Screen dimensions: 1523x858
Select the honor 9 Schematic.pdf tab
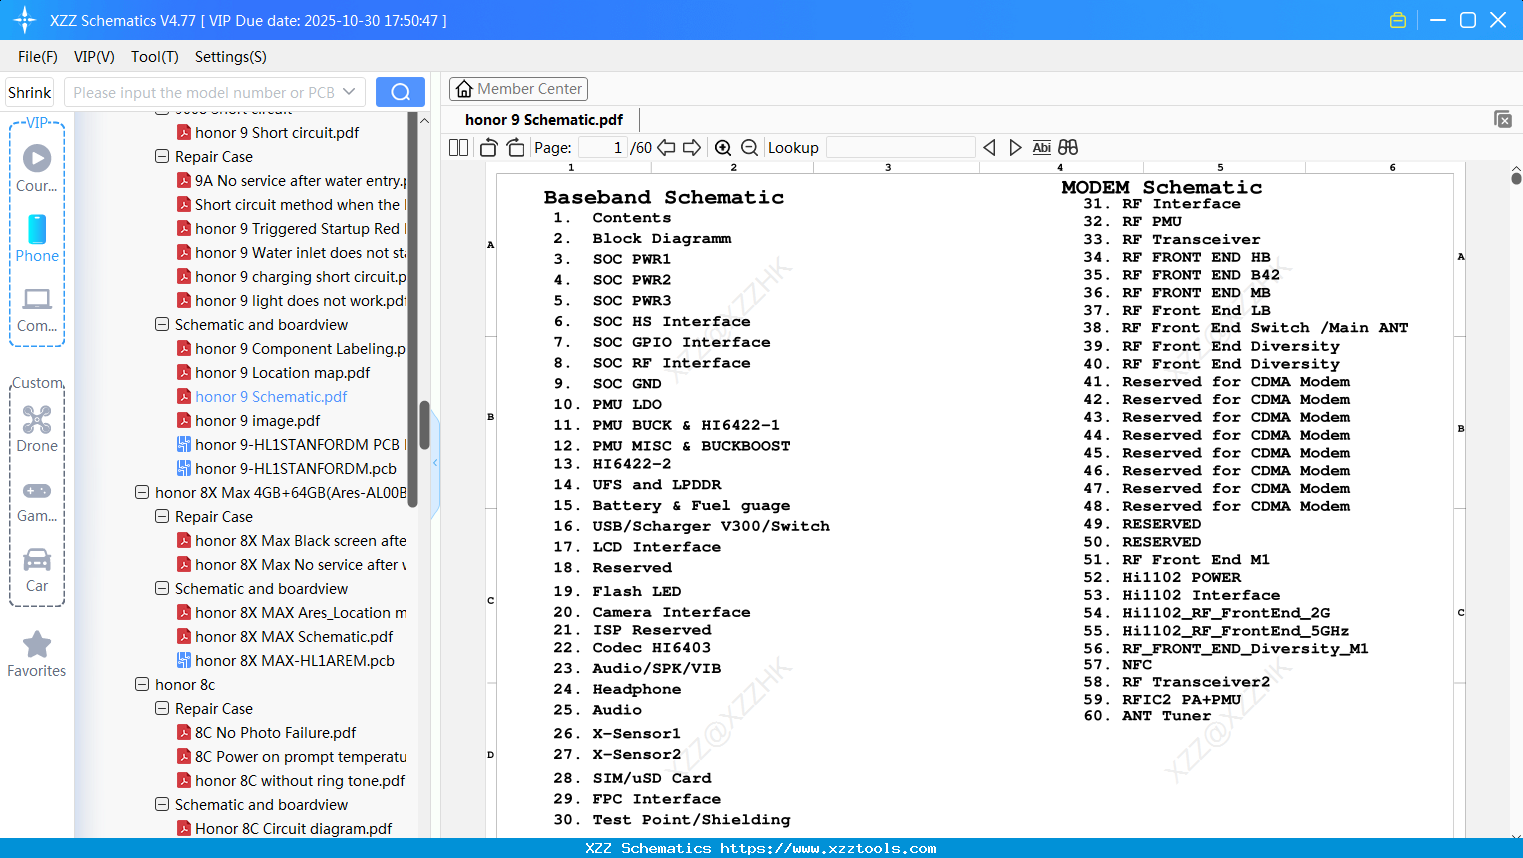coord(544,119)
